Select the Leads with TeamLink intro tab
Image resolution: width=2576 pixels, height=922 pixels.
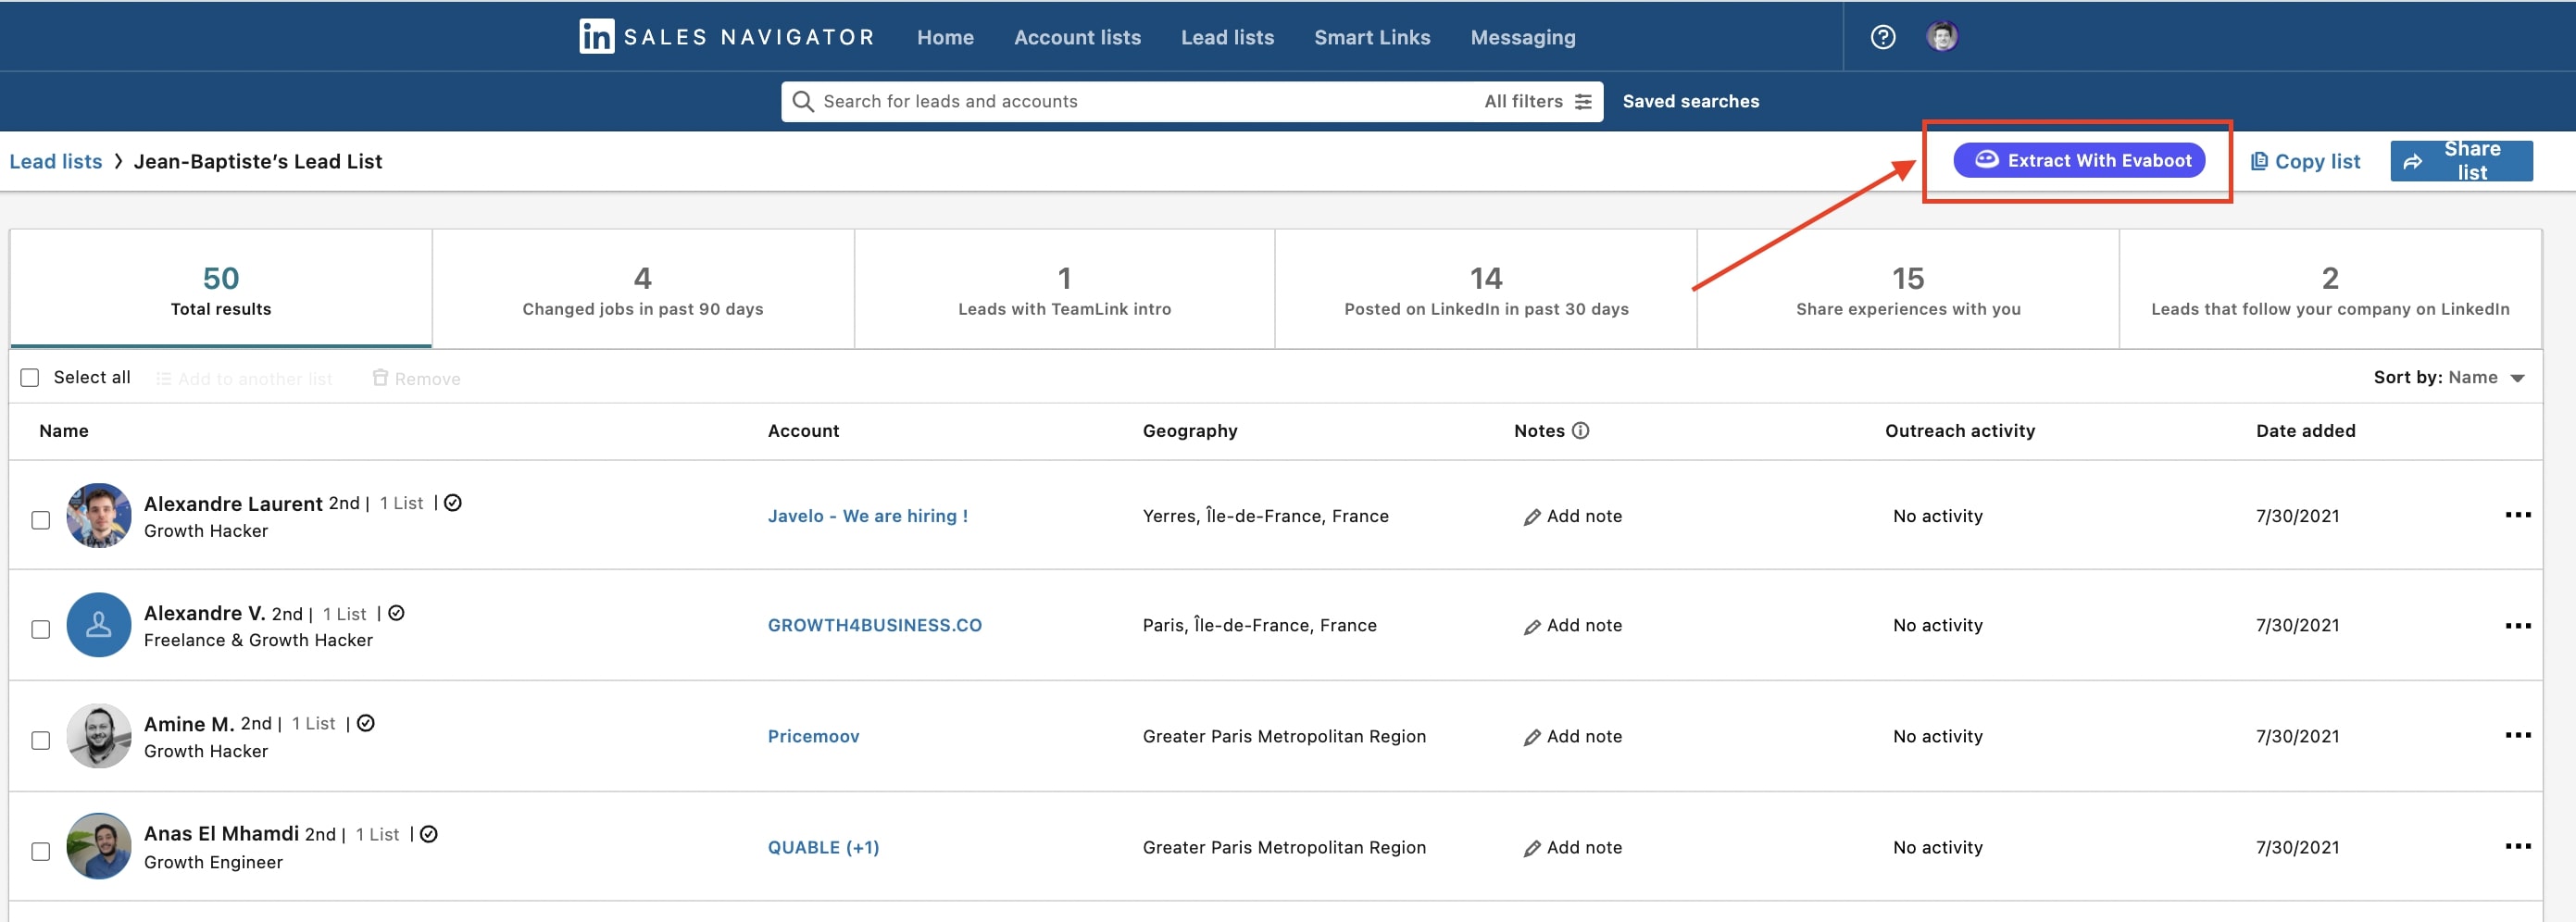coord(1064,289)
